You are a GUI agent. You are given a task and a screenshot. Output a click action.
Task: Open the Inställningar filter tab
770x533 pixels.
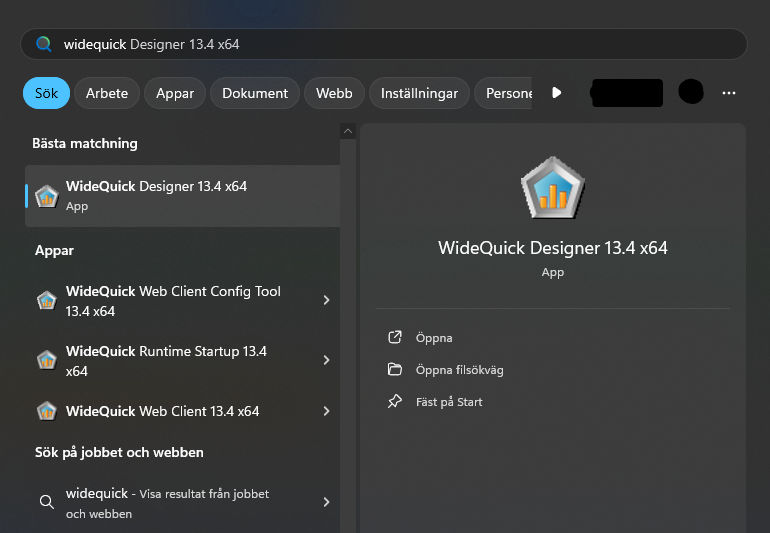pos(419,93)
